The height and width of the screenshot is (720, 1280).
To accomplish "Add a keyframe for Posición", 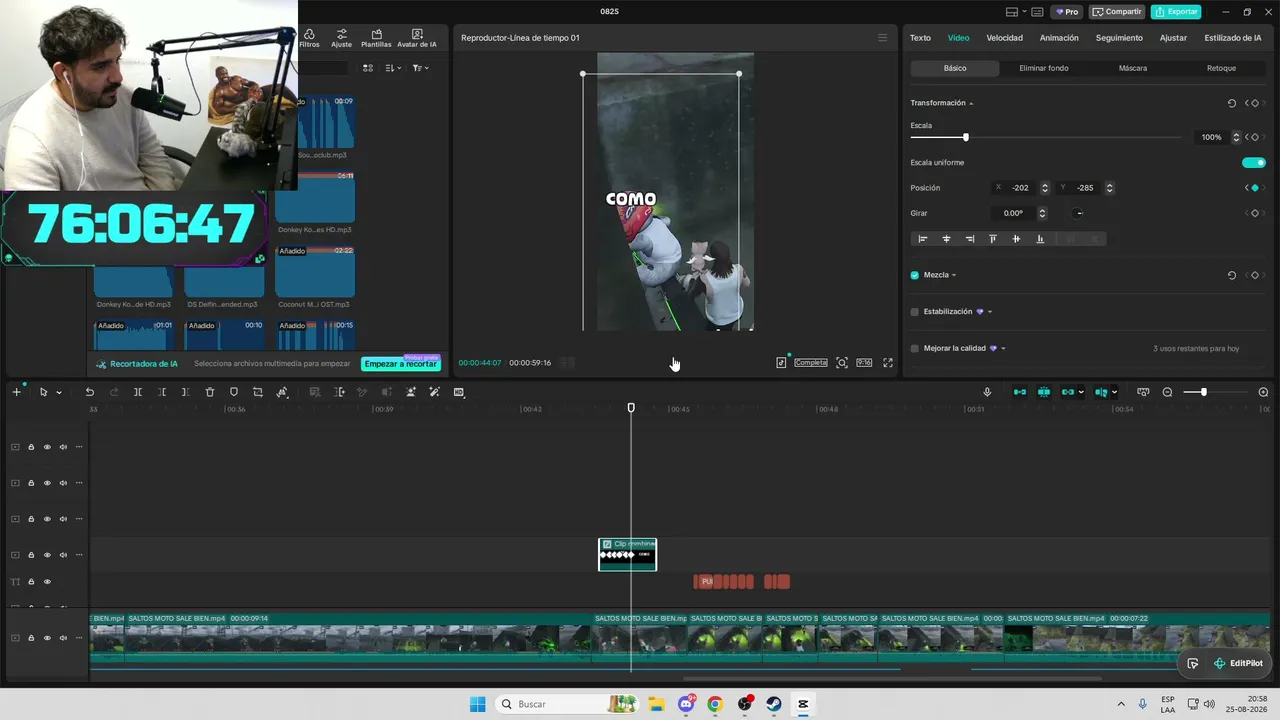I will pyautogui.click(x=1255, y=188).
